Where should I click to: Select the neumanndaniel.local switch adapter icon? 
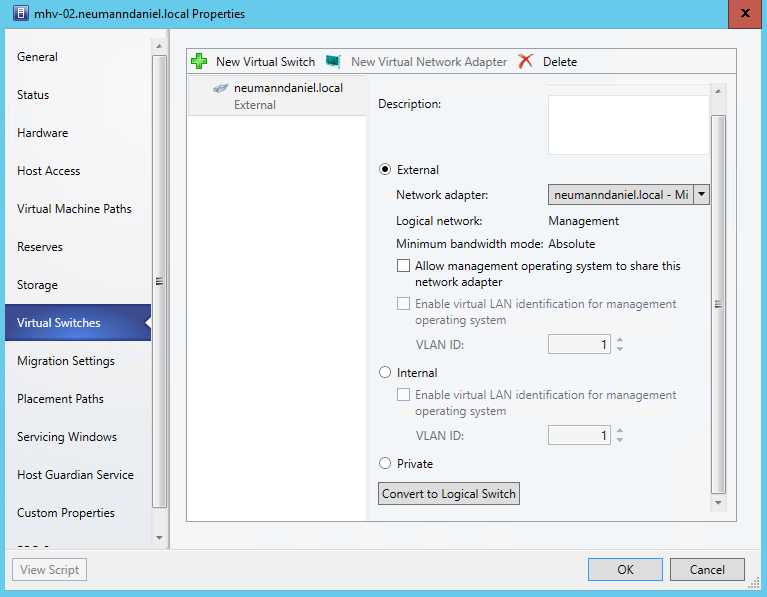pyautogui.click(x=221, y=88)
